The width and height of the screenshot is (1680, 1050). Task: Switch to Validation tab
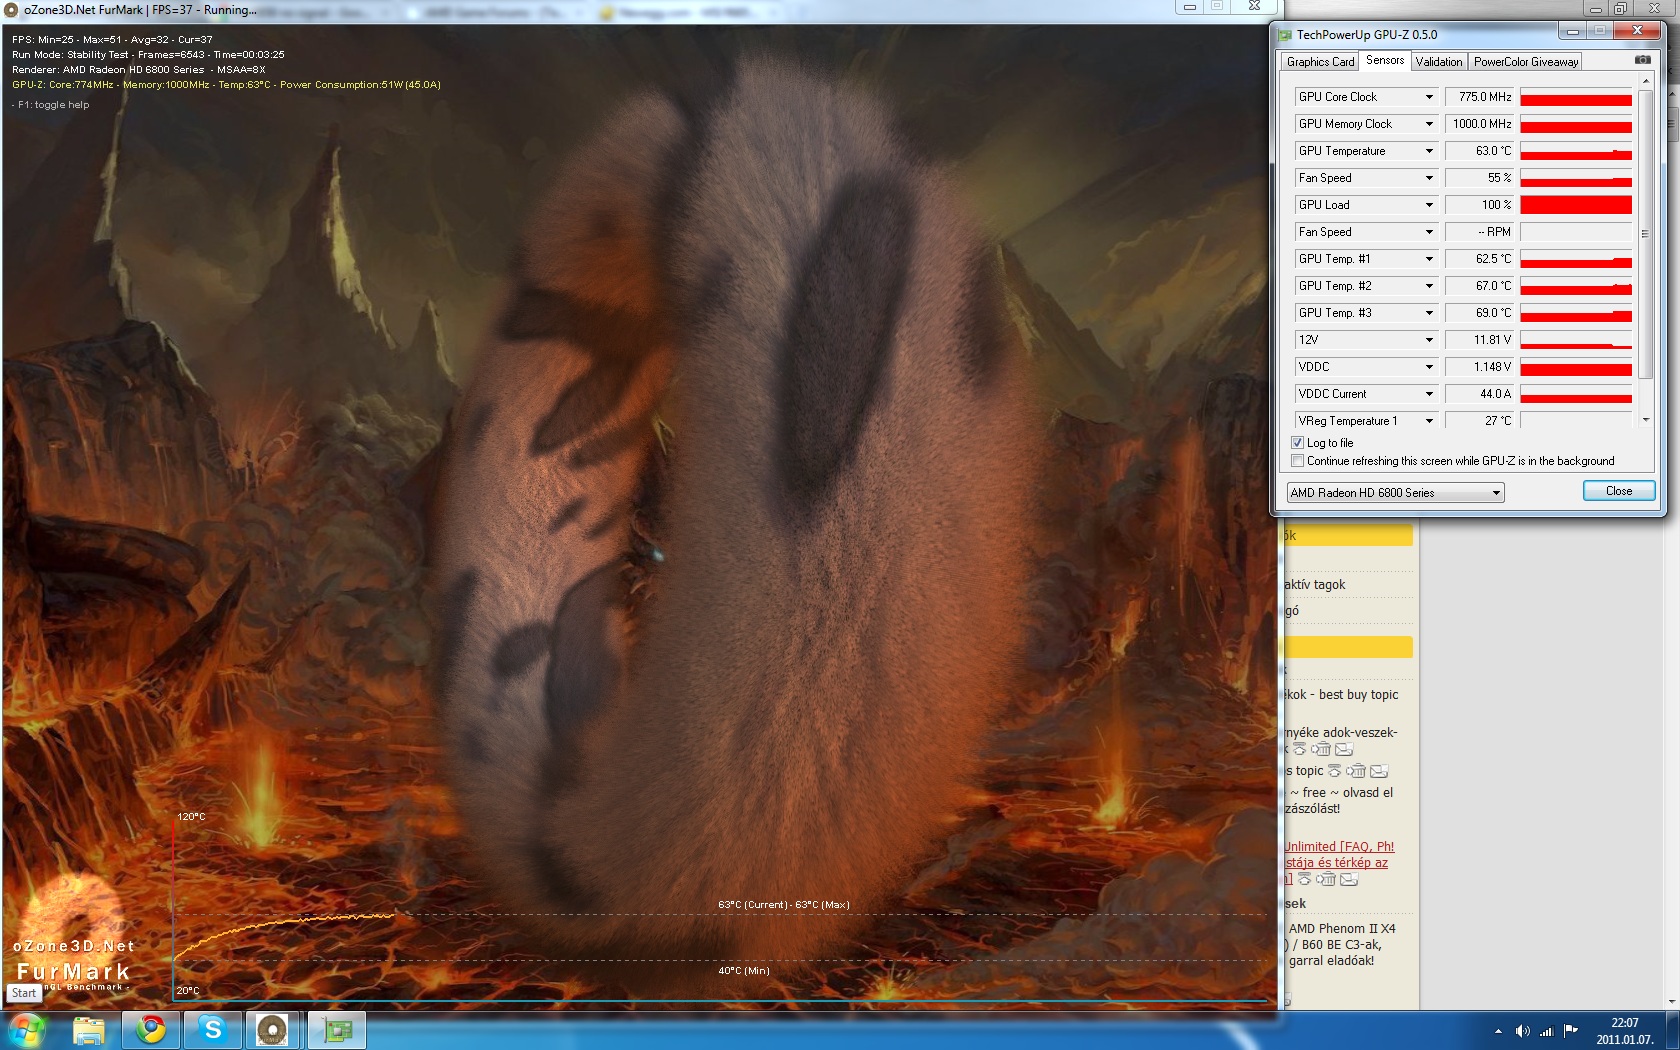(1439, 62)
